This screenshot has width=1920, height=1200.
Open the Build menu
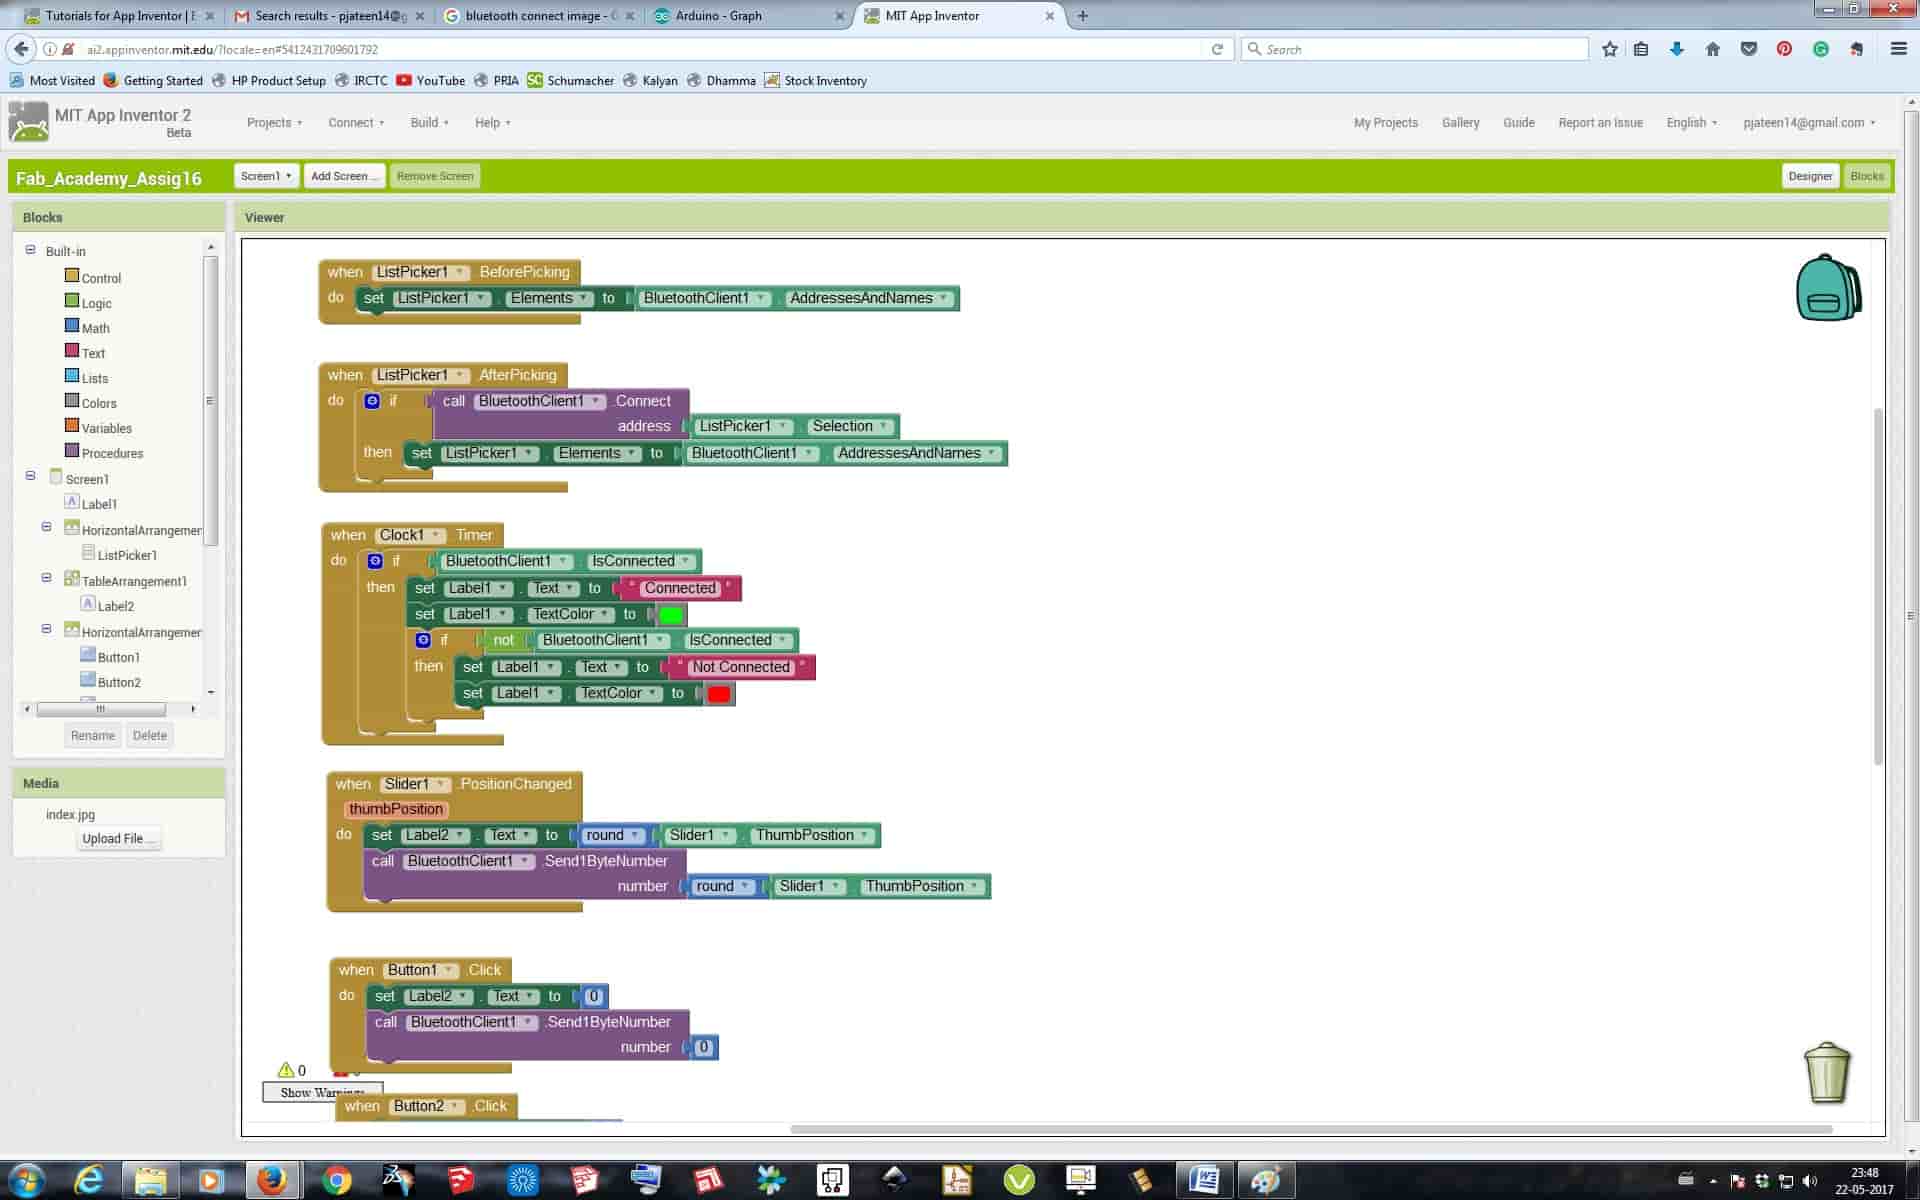tap(429, 123)
